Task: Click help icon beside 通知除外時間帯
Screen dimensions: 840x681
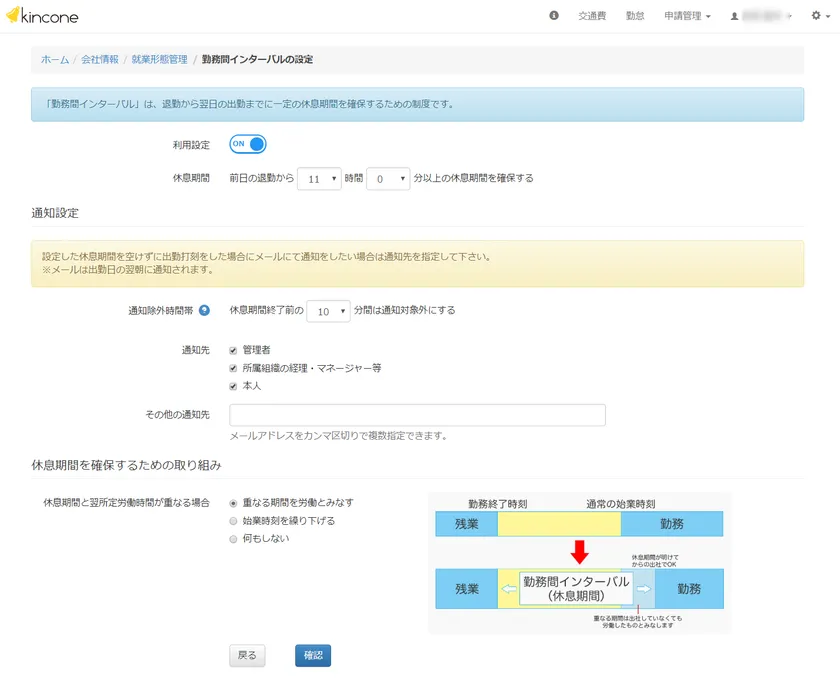Action: pos(204,311)
